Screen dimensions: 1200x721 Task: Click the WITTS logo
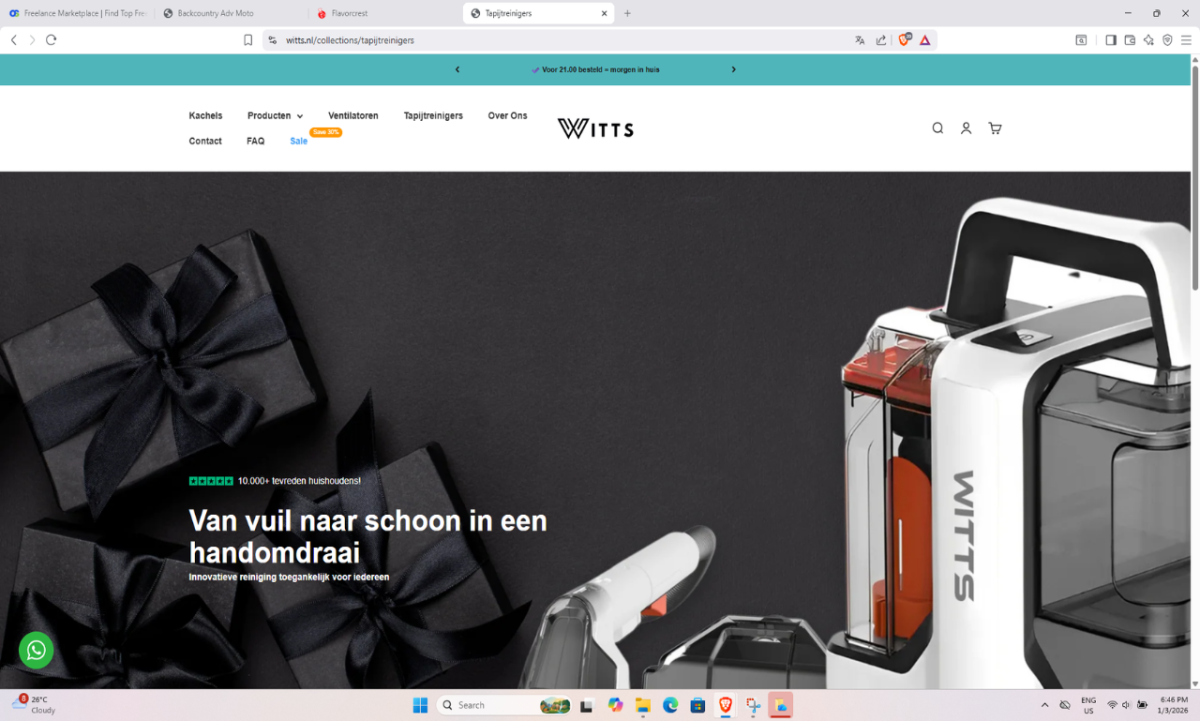(595, 128)
